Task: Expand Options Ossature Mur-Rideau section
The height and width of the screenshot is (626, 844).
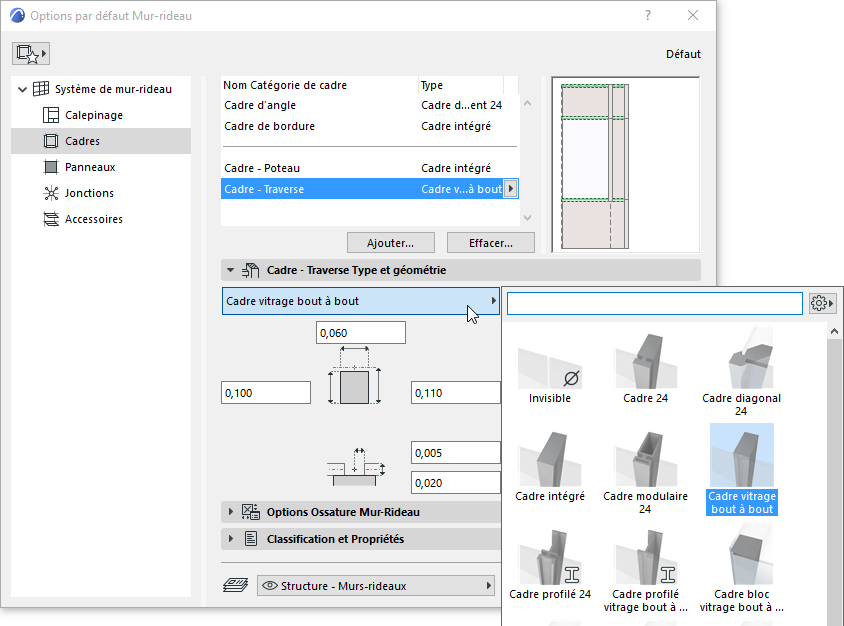Action: click(x=232, y=512)
